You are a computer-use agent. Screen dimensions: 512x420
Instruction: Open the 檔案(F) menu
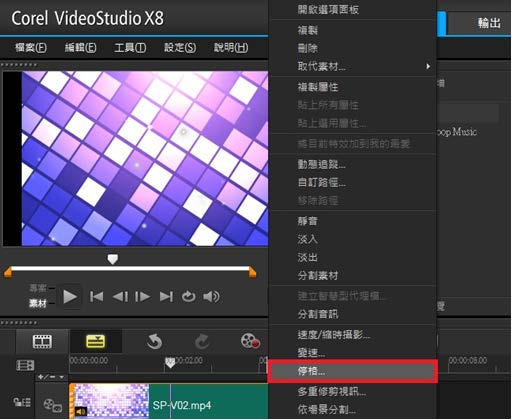(31, 48)
